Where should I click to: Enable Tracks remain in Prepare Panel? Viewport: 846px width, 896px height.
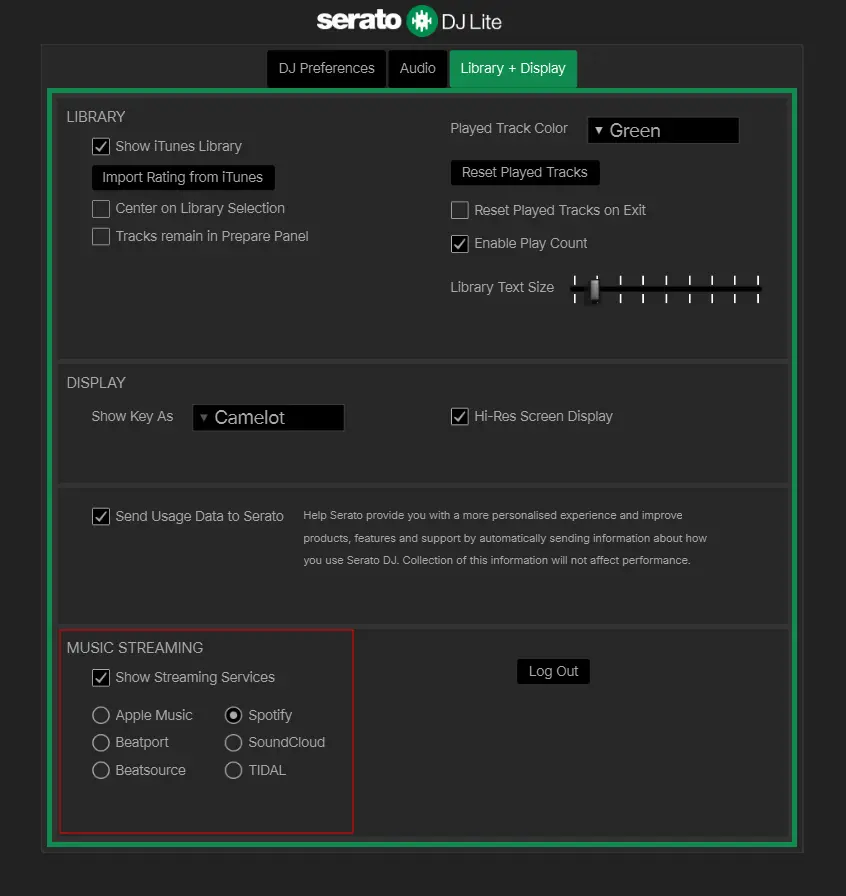click(x=101, y=237)
